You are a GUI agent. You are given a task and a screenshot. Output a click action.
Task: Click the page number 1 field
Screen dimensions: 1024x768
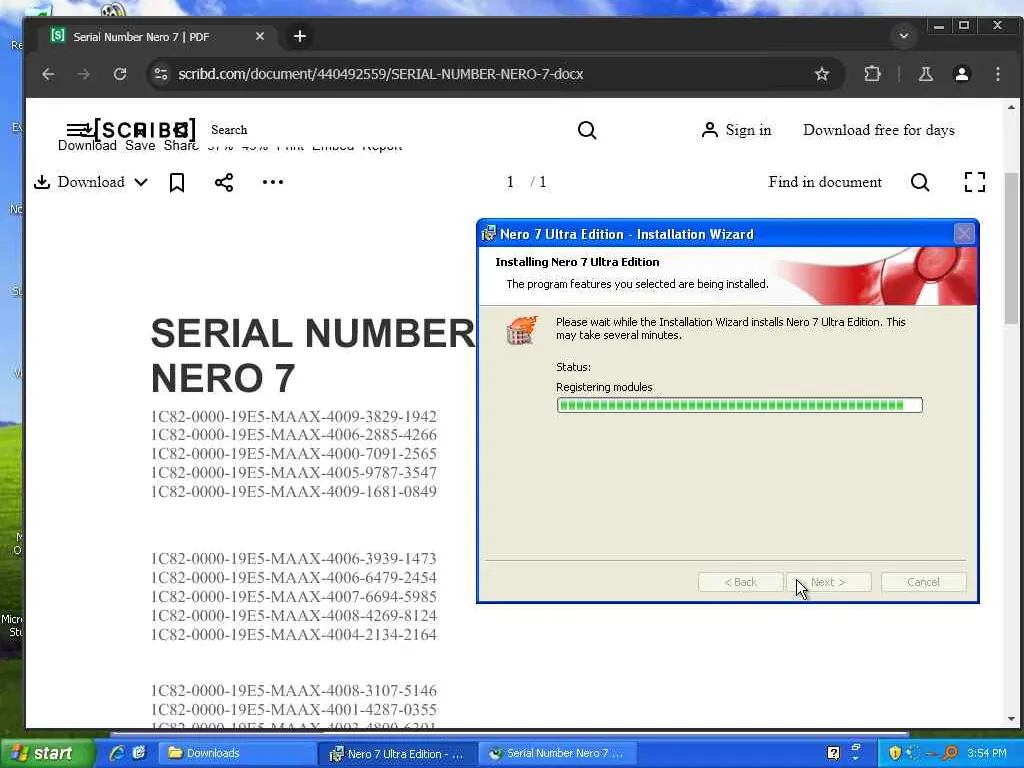coord(510,182)
